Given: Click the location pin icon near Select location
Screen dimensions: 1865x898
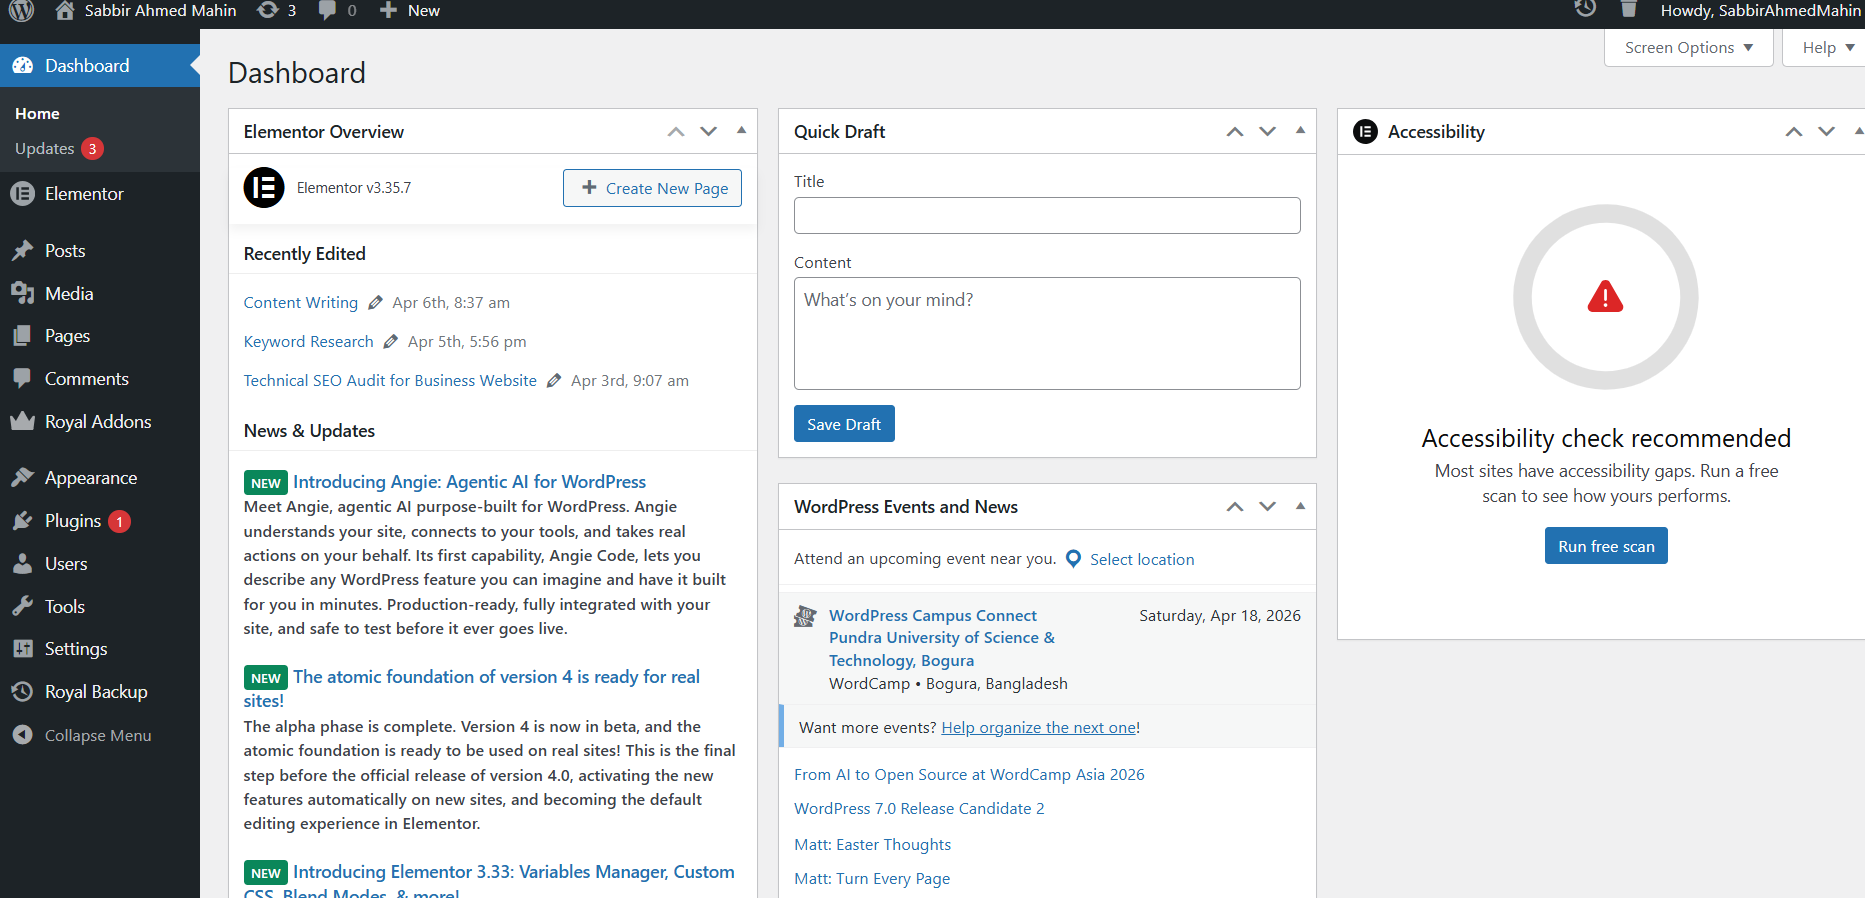Looking at the screenshot, I should click(x=1073, y=559).
